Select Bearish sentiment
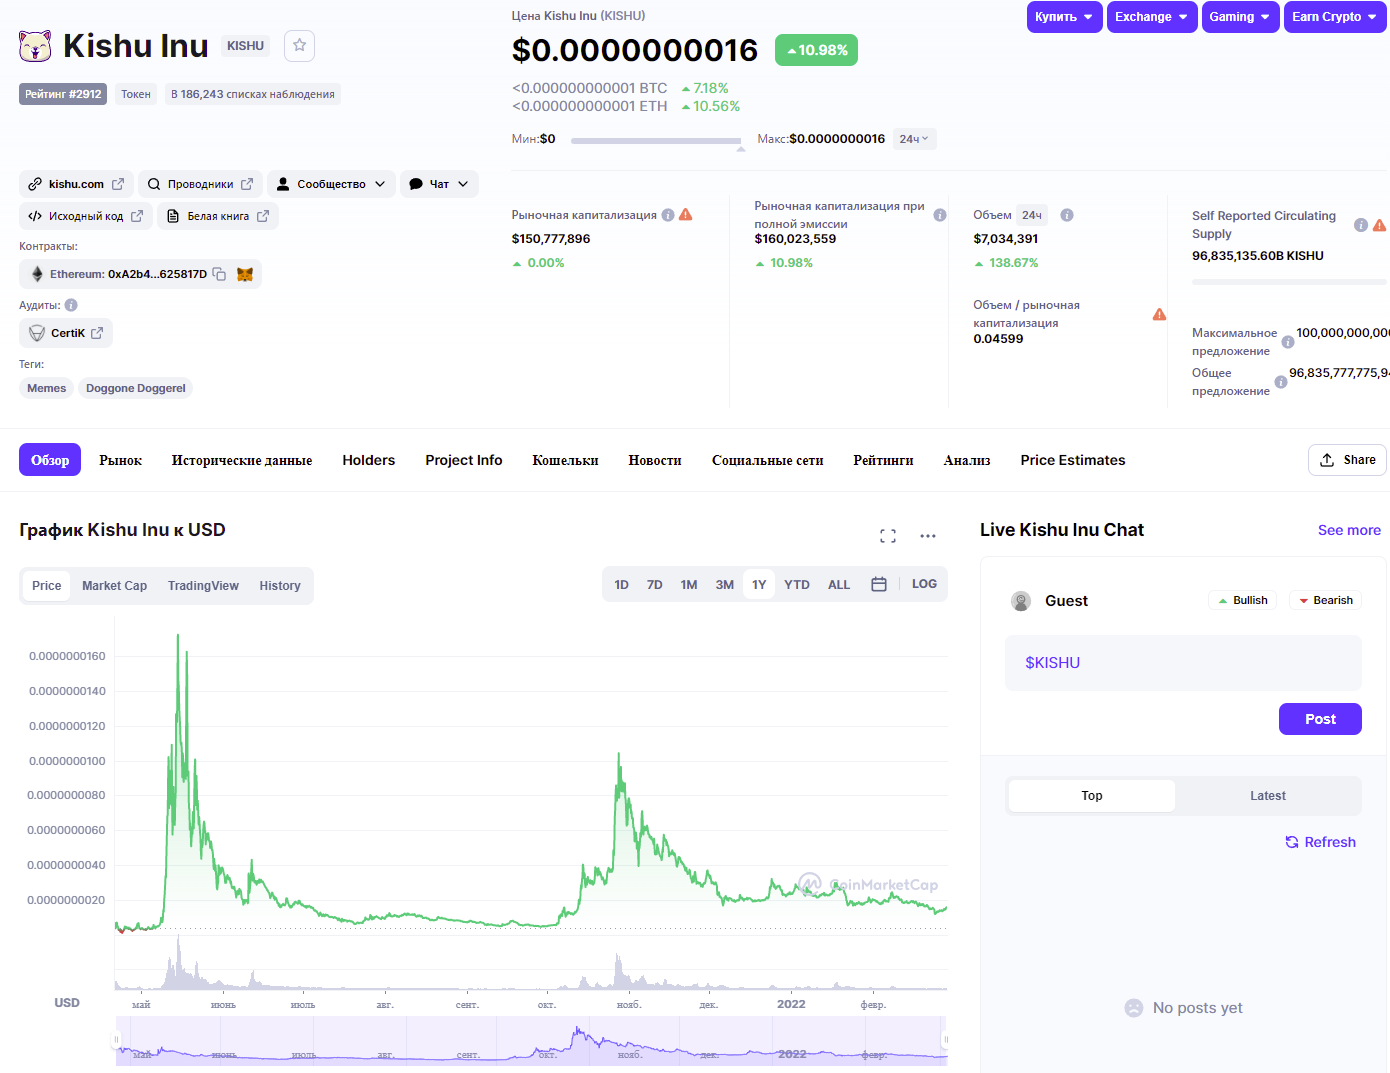 (x=1325, y=600)
